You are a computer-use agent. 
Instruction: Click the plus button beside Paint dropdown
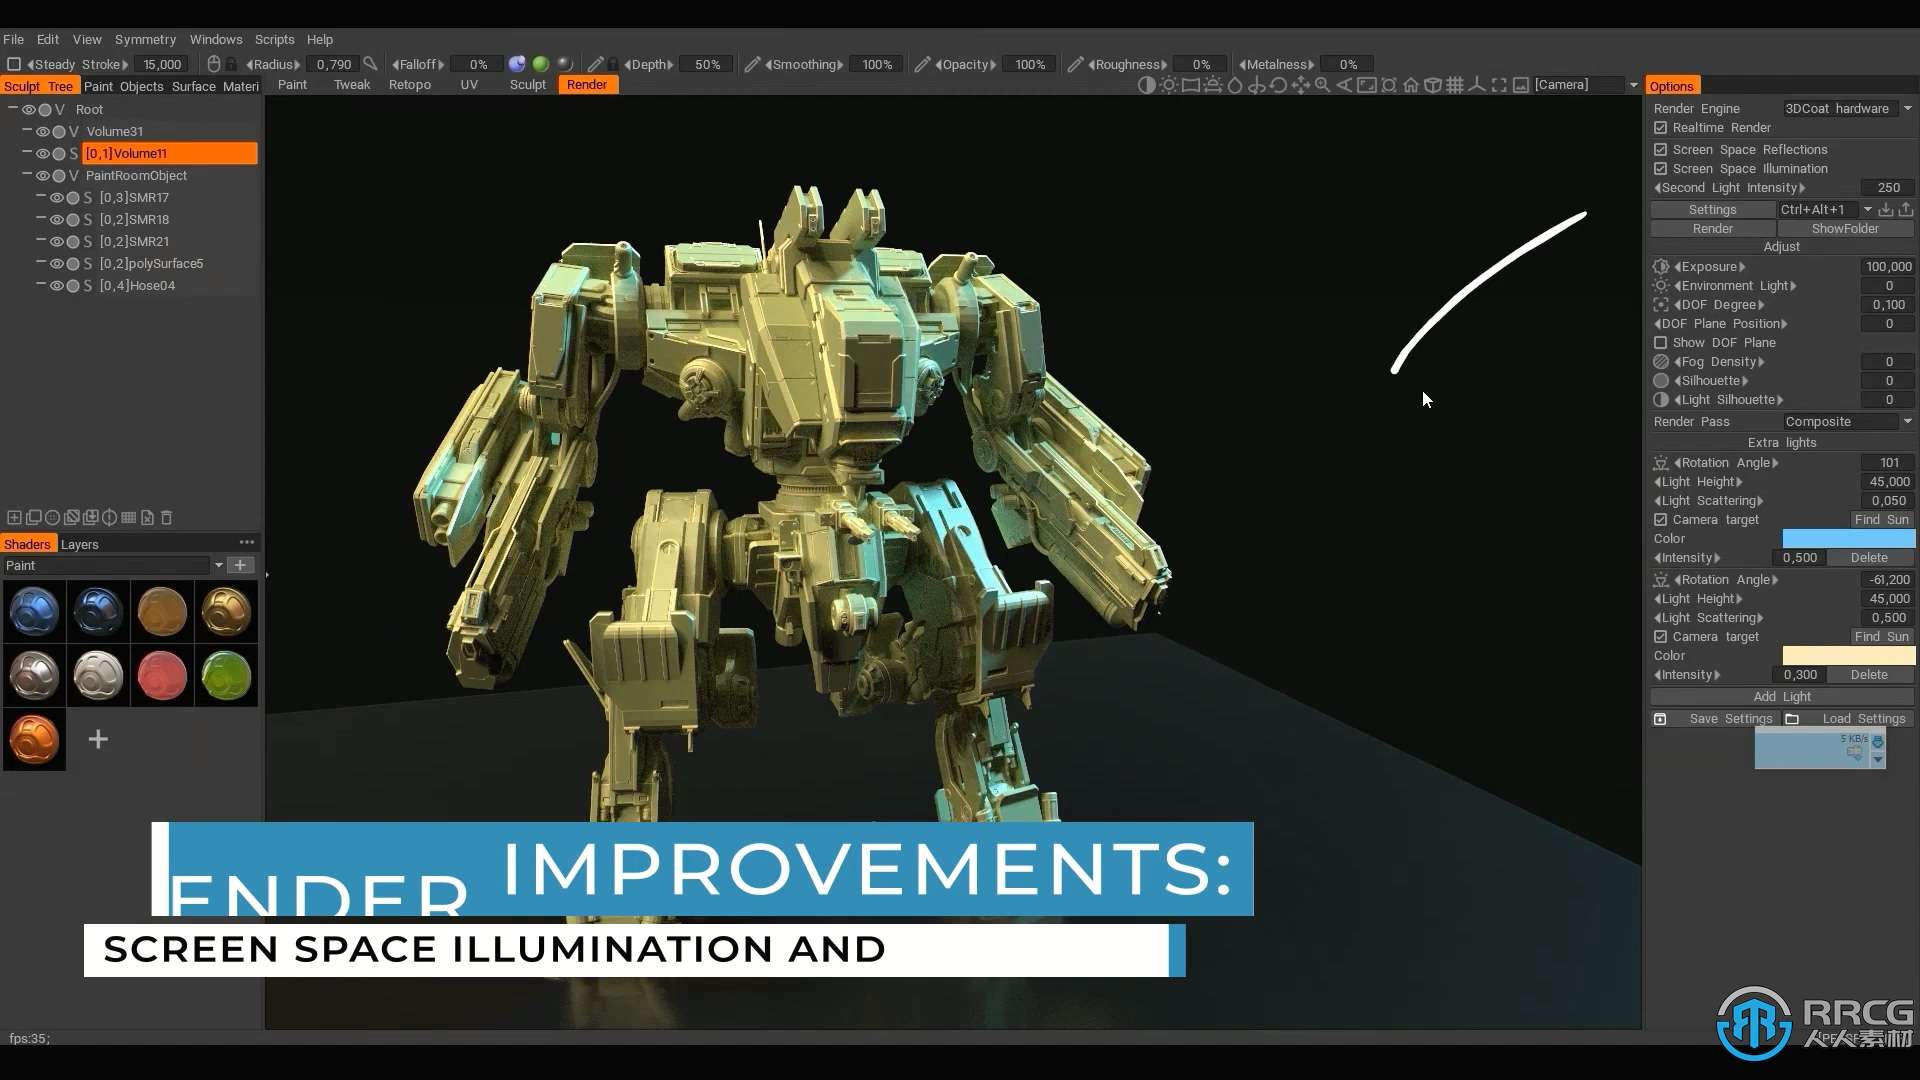pyautogui.click(x=240, y=566)
